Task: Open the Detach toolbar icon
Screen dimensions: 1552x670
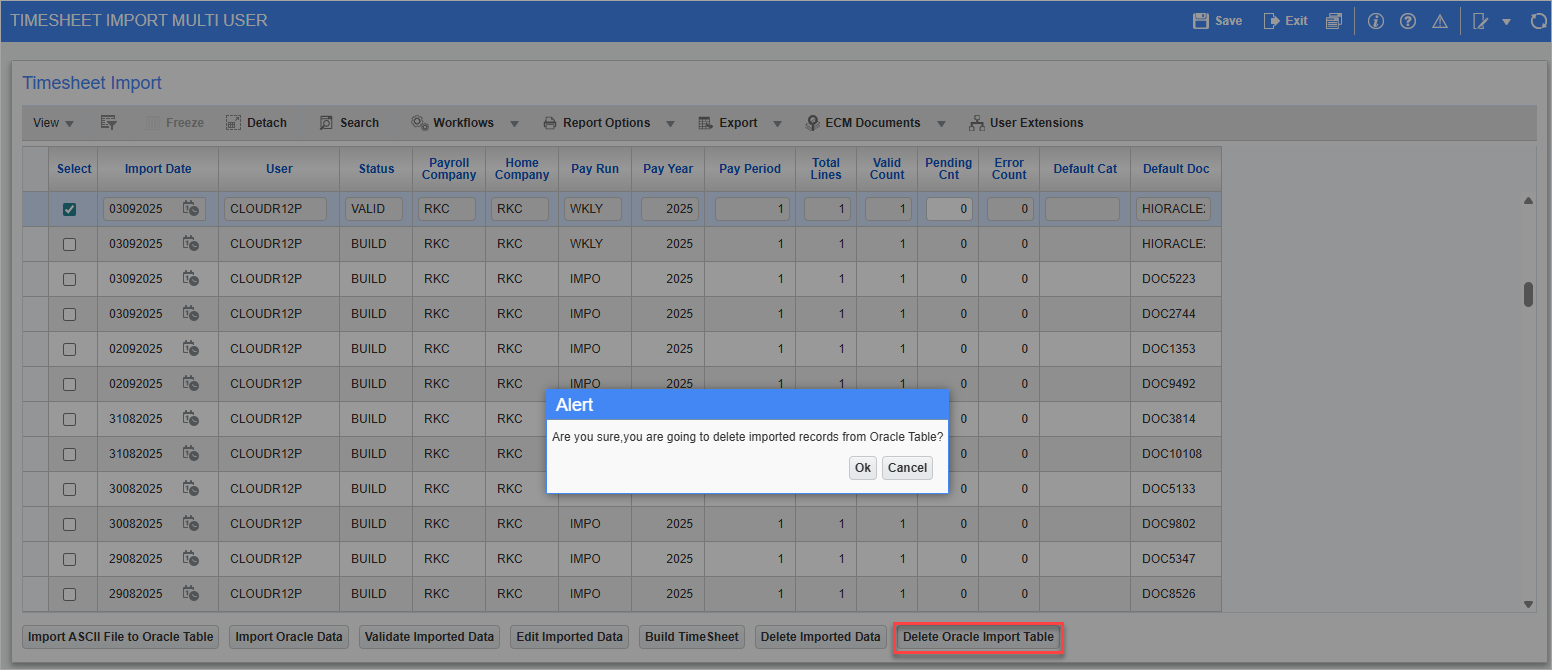Action: click(x=256, y=122)
